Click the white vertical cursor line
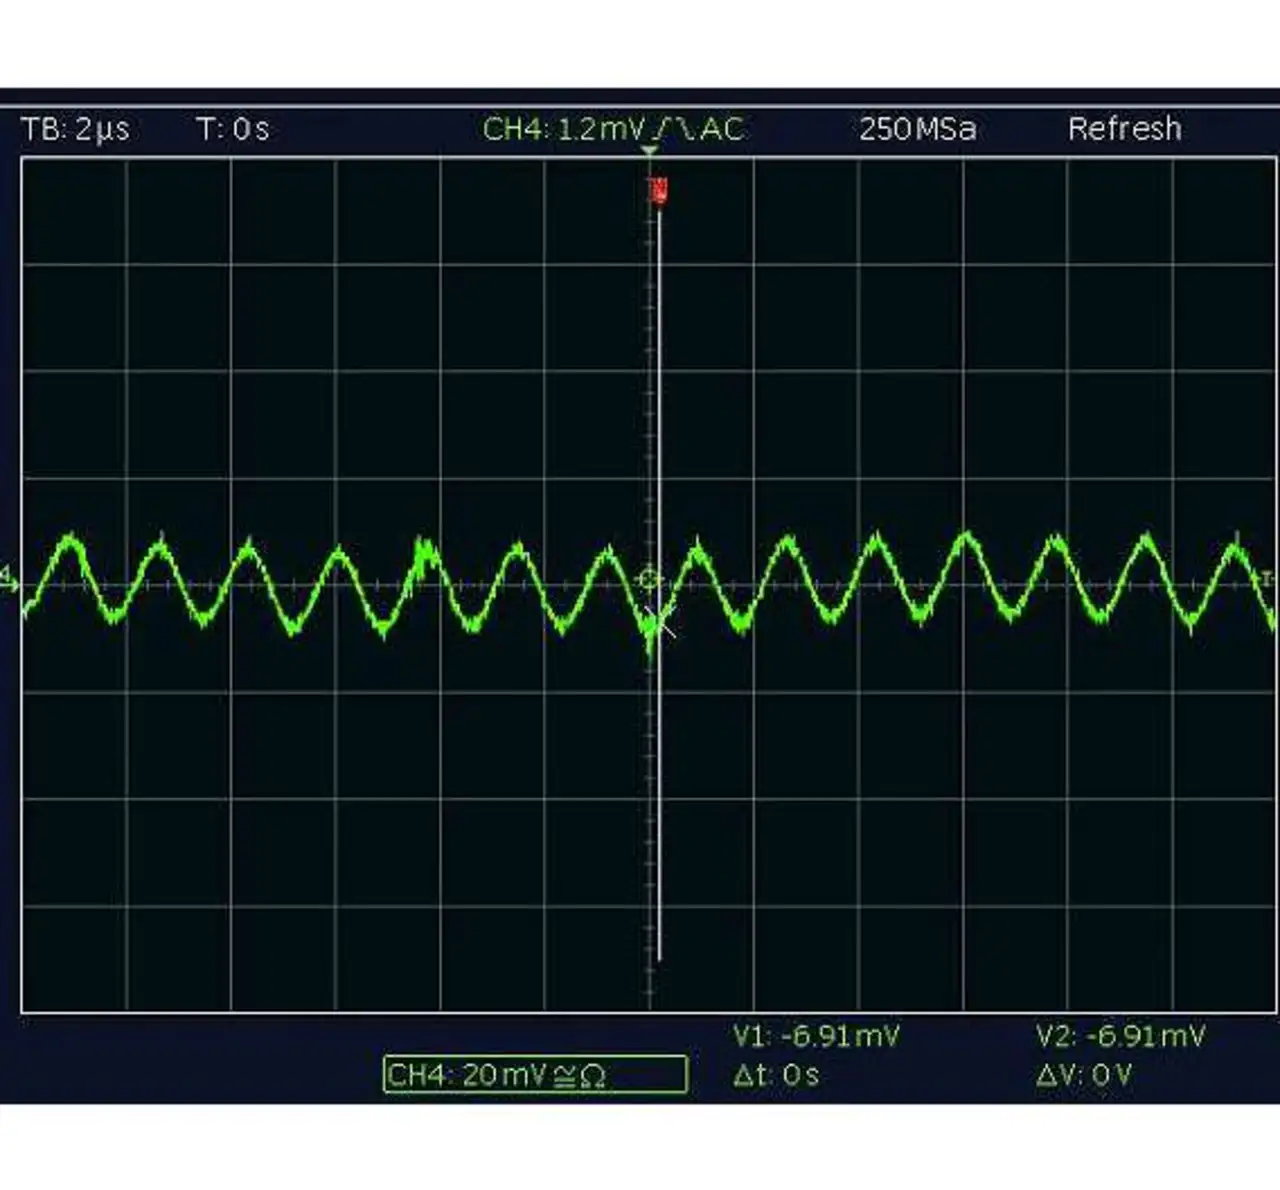 point(658,800)
